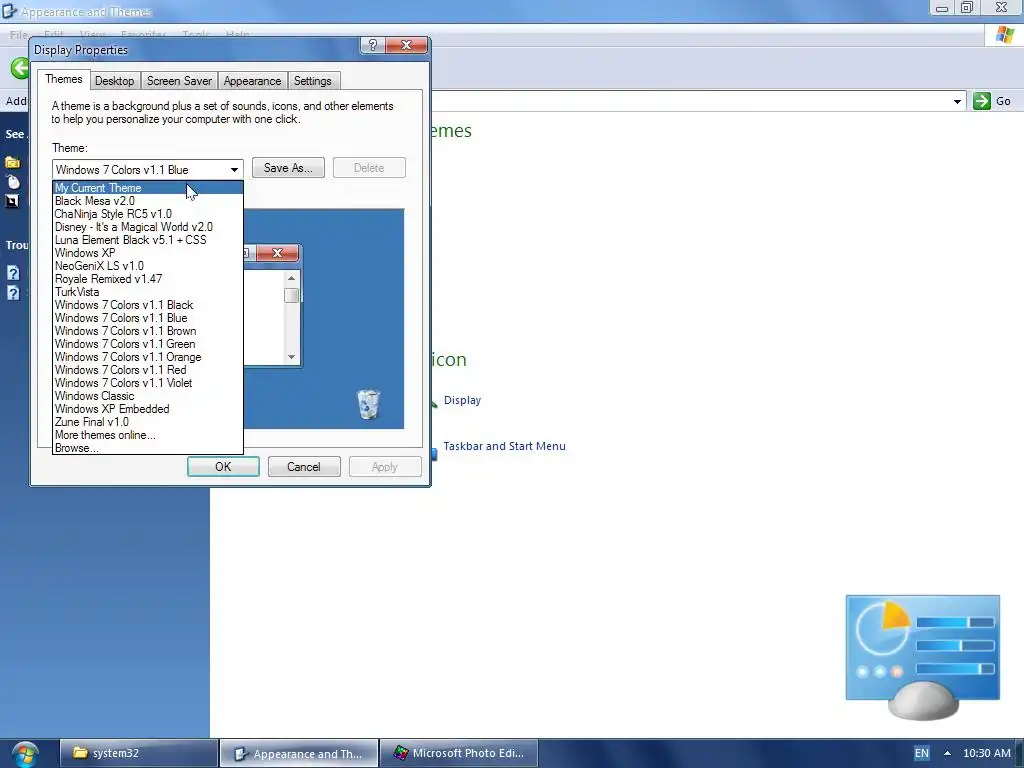The image size is (1024, 768).
Task: Select Windows 7 Colors v1.1 Black
Action: click(148, 305)
